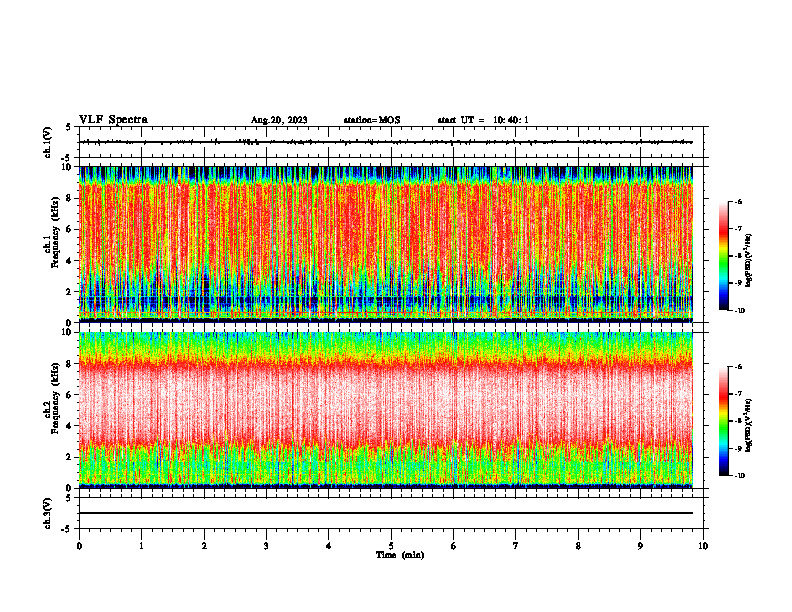Image resolution: width=792 pixels, height=612 pixels.
Task: Click the time axis tick label "1"
Action: pos(142,546)
